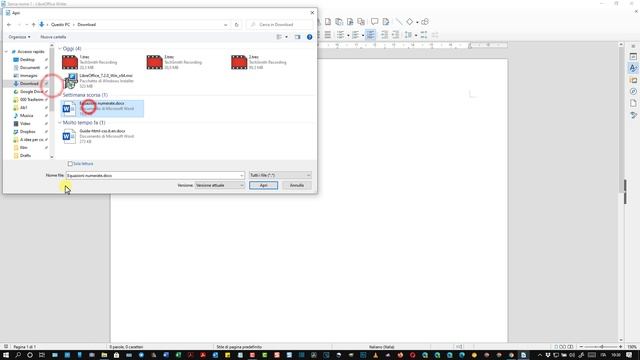Image resolution: width=640 pixels, height=360 pixels.
Task: Collapse the Settimana scorsa file group
Action: point(60,95)
